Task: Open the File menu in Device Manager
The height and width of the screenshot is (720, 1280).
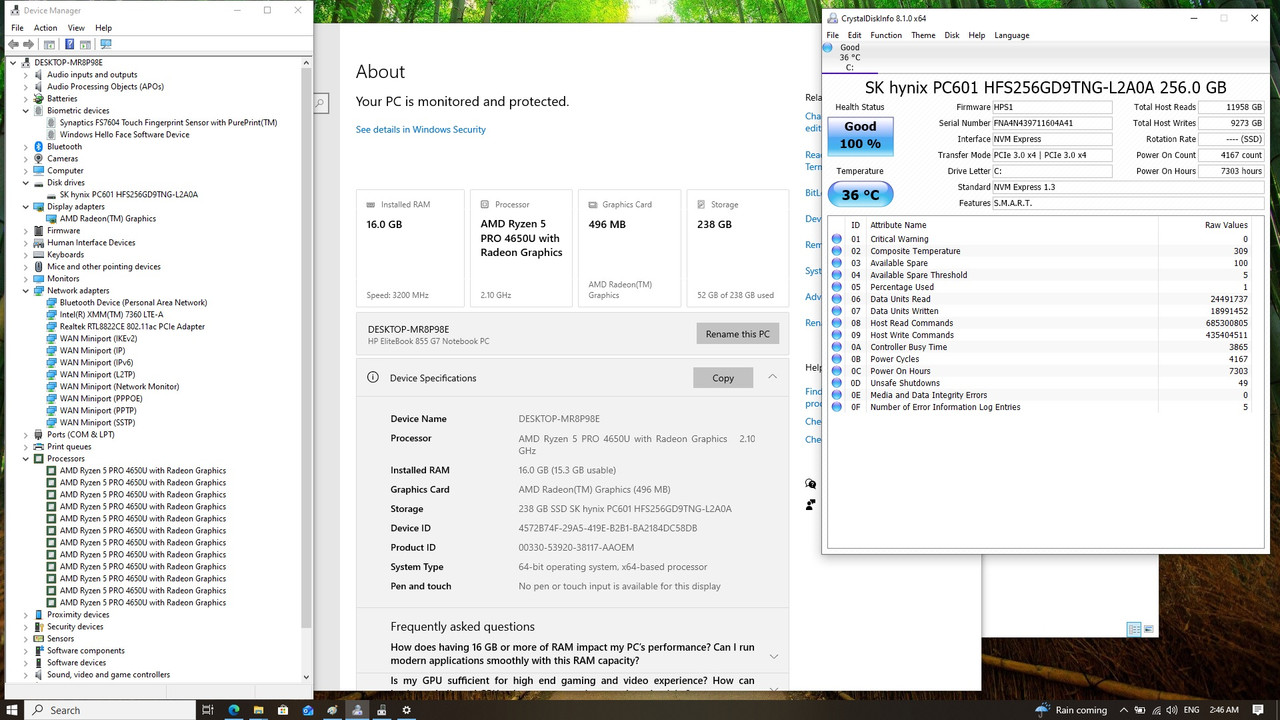Action: tap(17, 28)
